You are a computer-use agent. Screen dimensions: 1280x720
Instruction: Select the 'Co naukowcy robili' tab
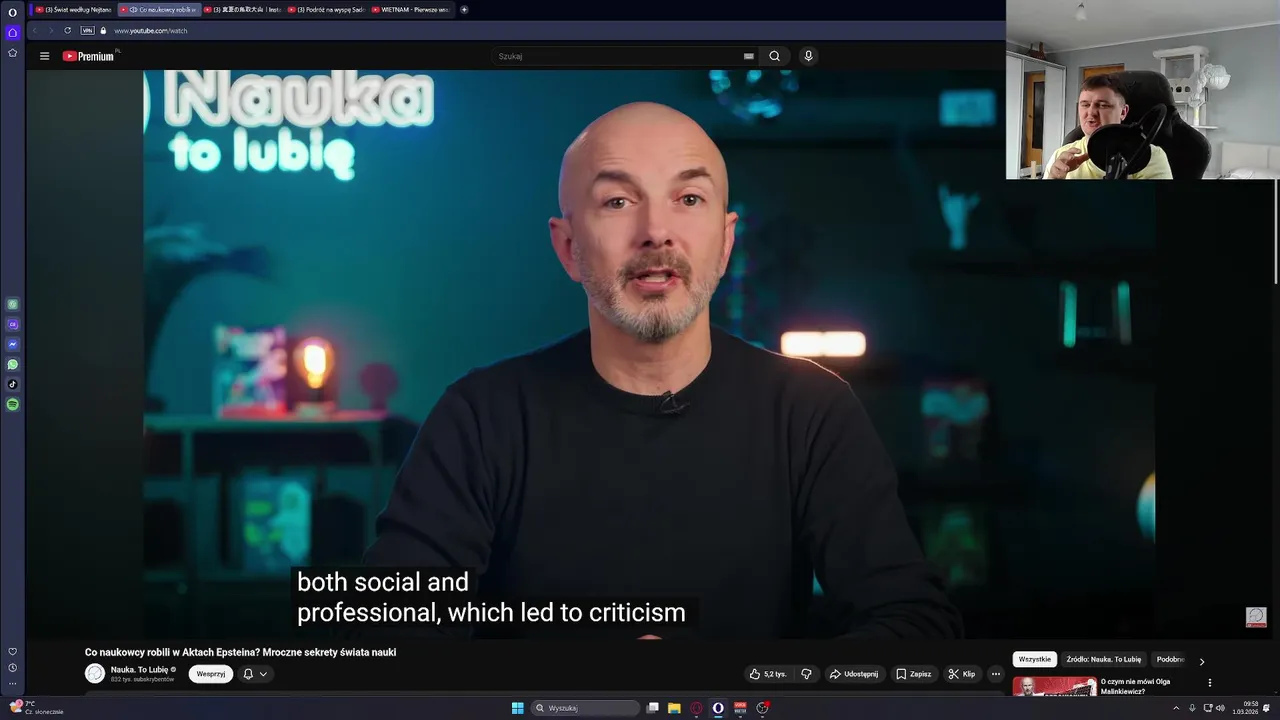158,9
